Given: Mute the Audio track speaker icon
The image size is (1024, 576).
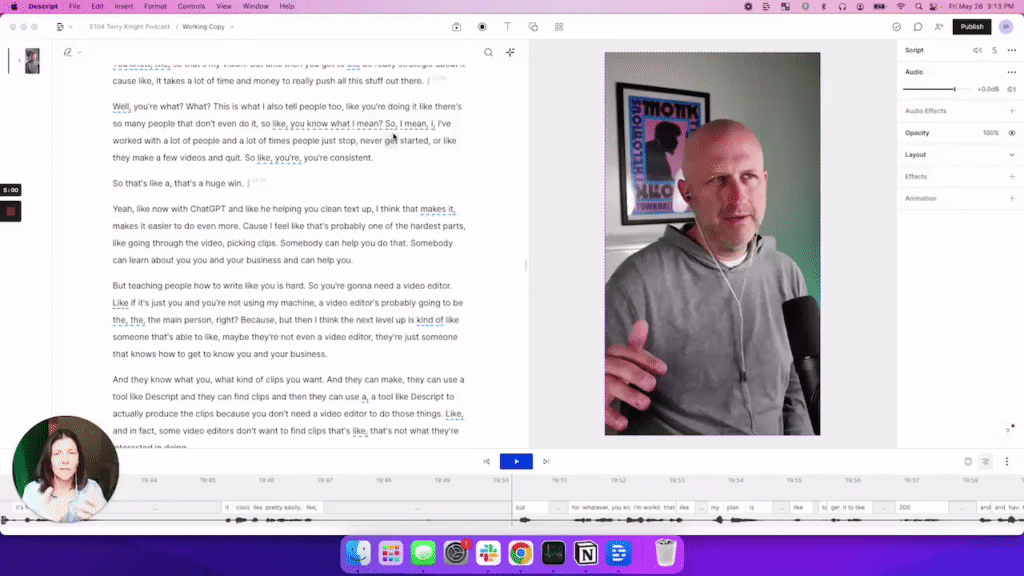Looking at the screenshot, I should [x=1012, y=89].
